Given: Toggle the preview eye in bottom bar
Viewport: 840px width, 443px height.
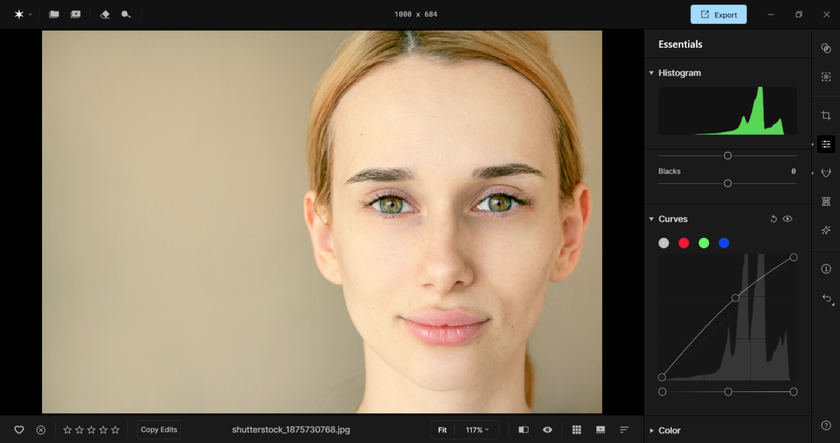Looking at the screenshot, I should click(x=548, y=430).
